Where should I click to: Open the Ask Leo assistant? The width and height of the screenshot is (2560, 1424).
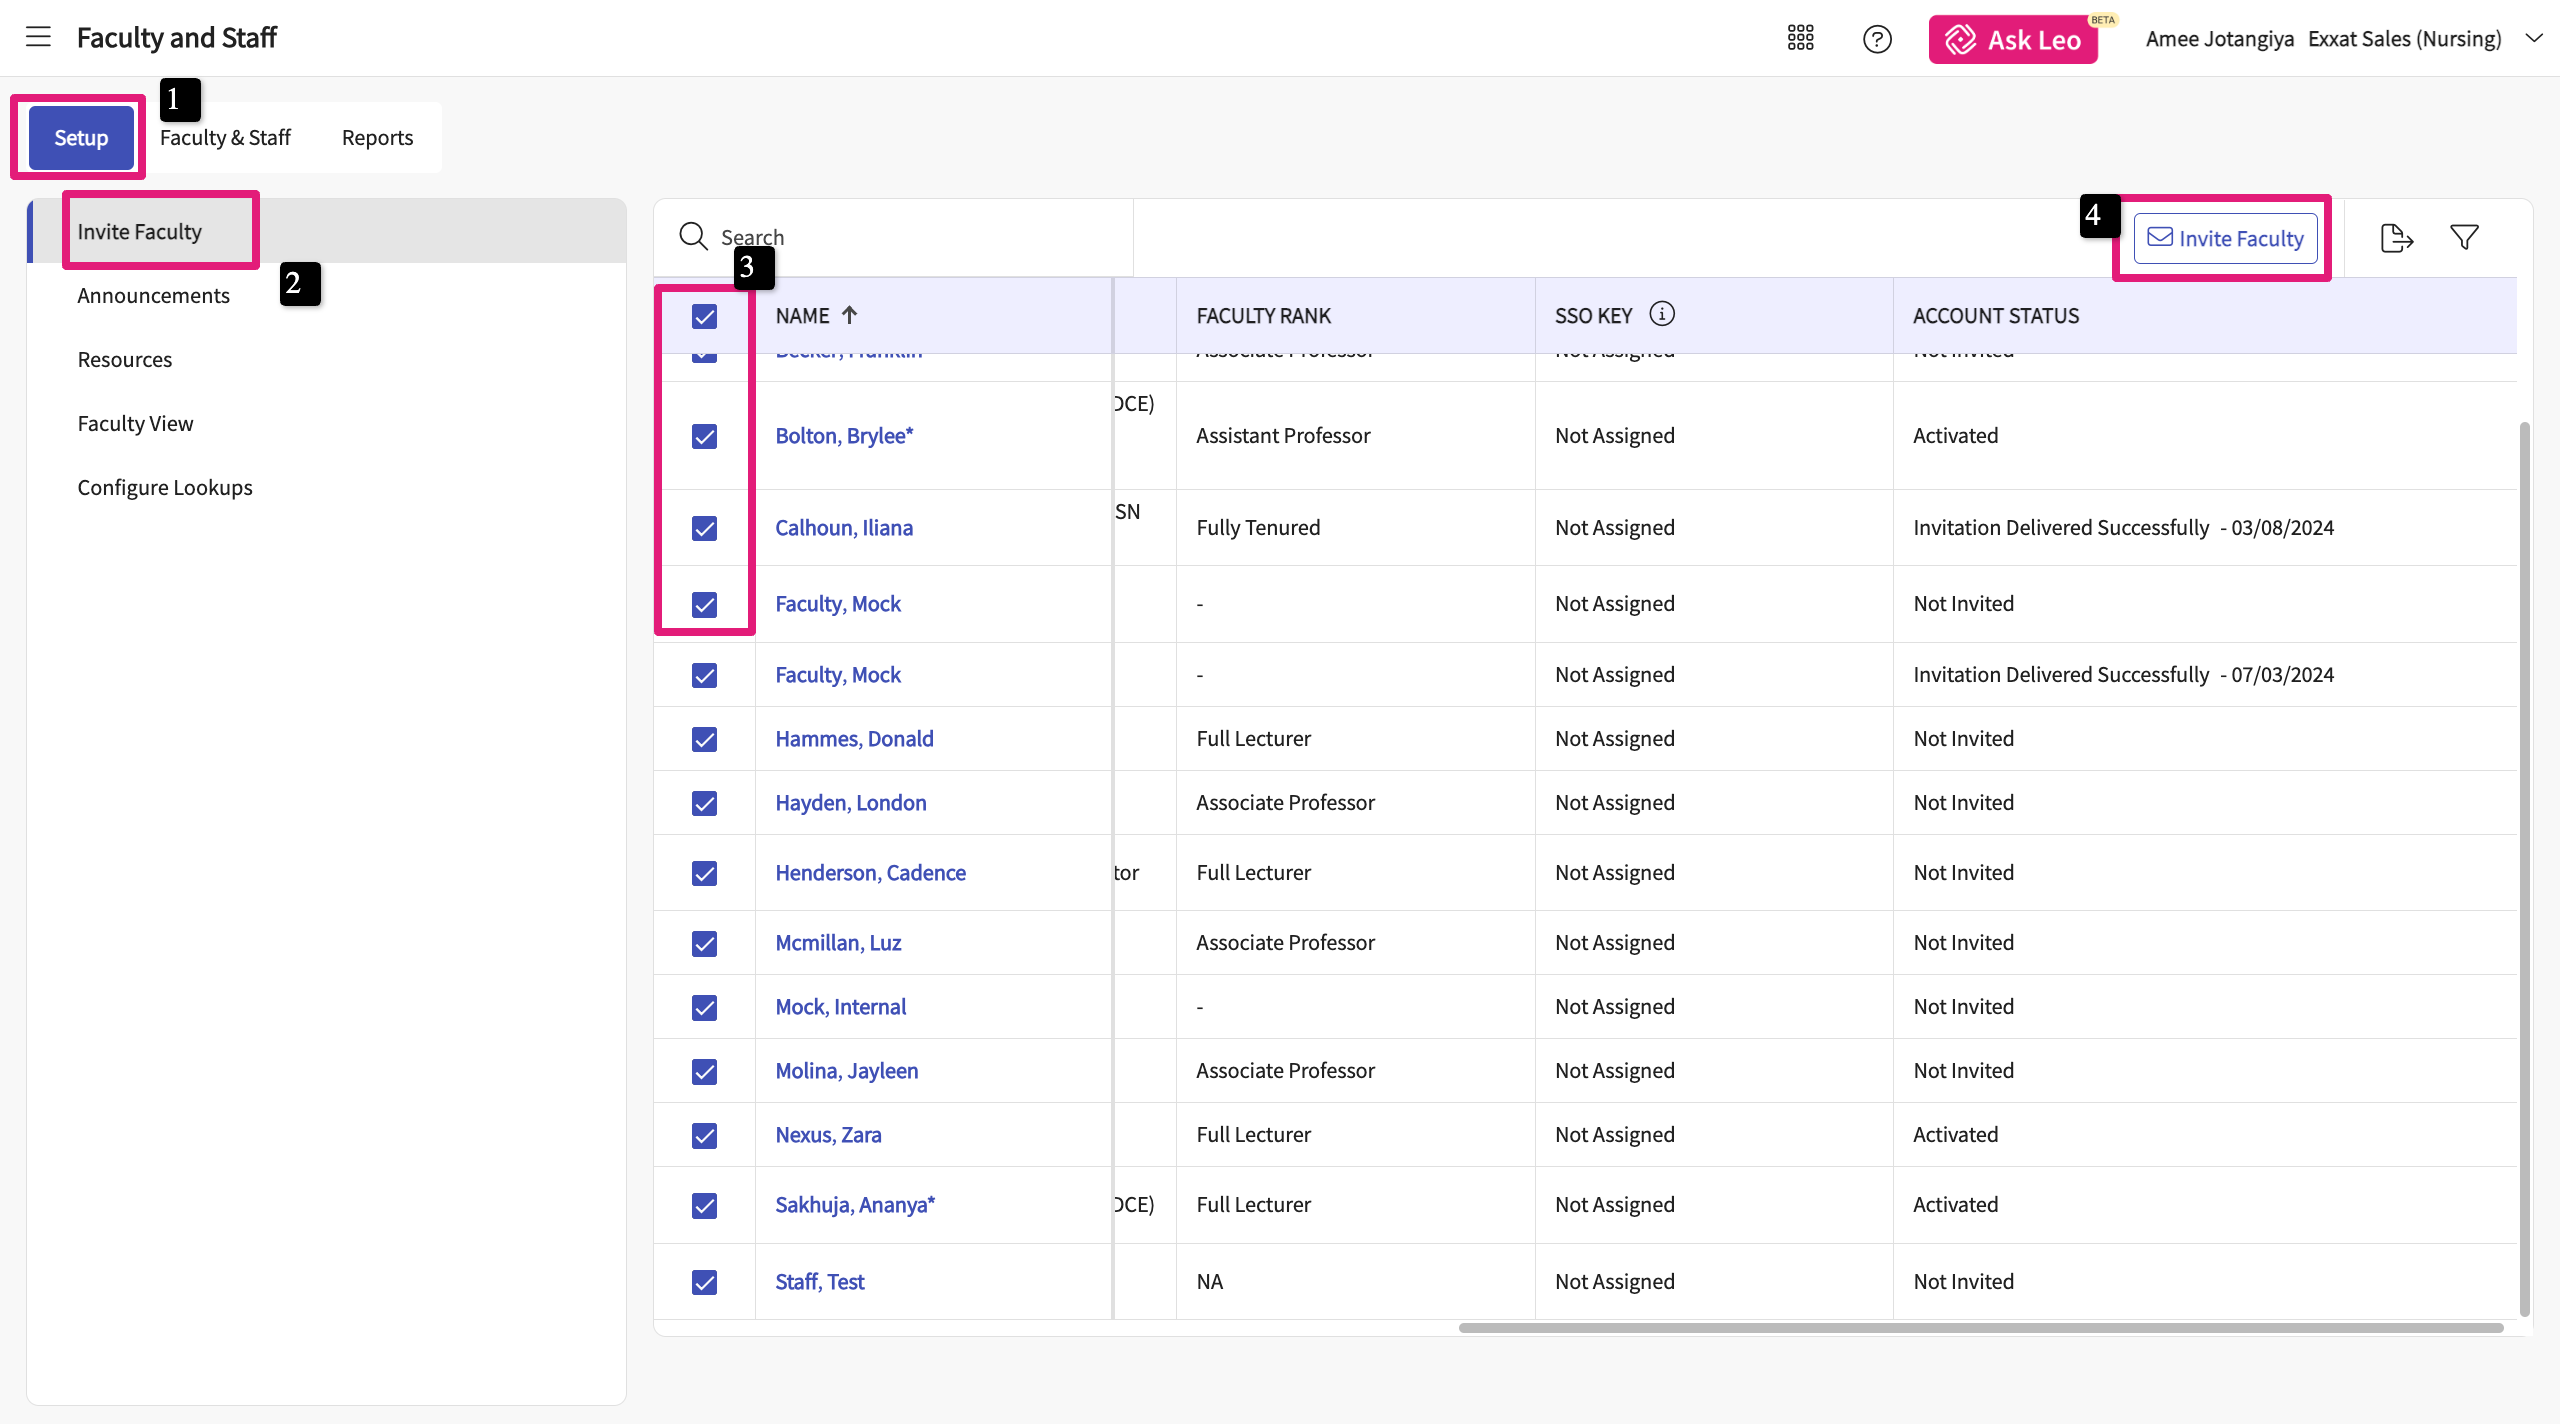(x=2013, y=40)
